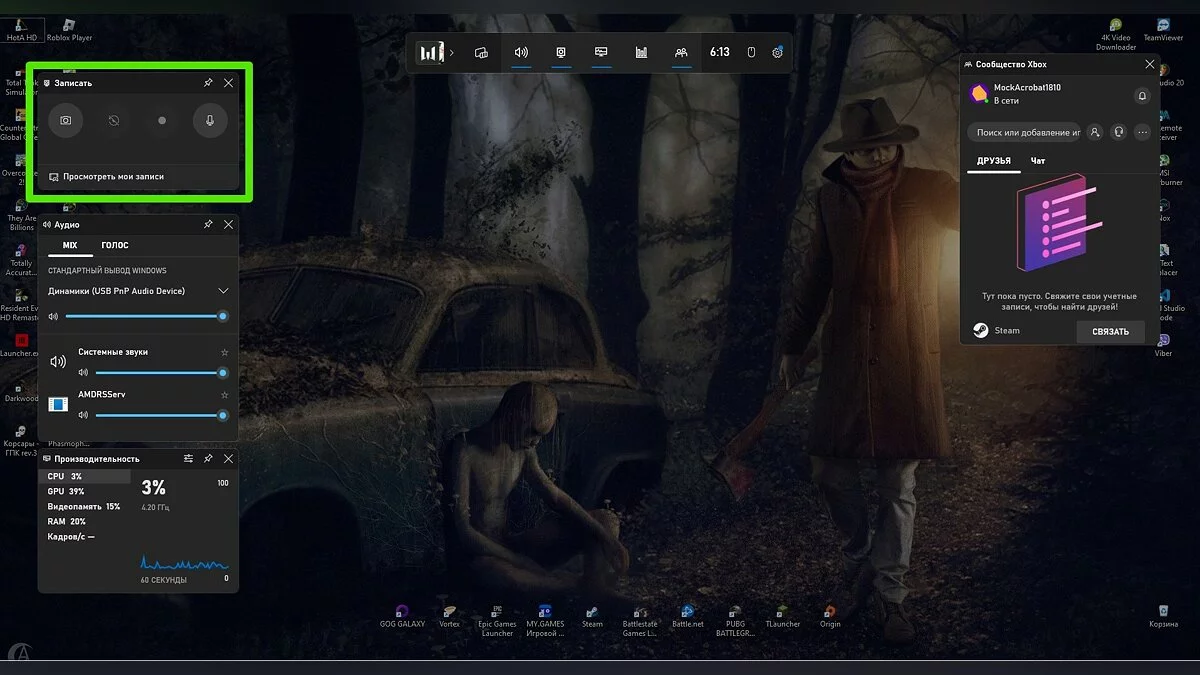Expand the Динамики output device dropdown
This screenshot has width=1200, height=675.
223,291
